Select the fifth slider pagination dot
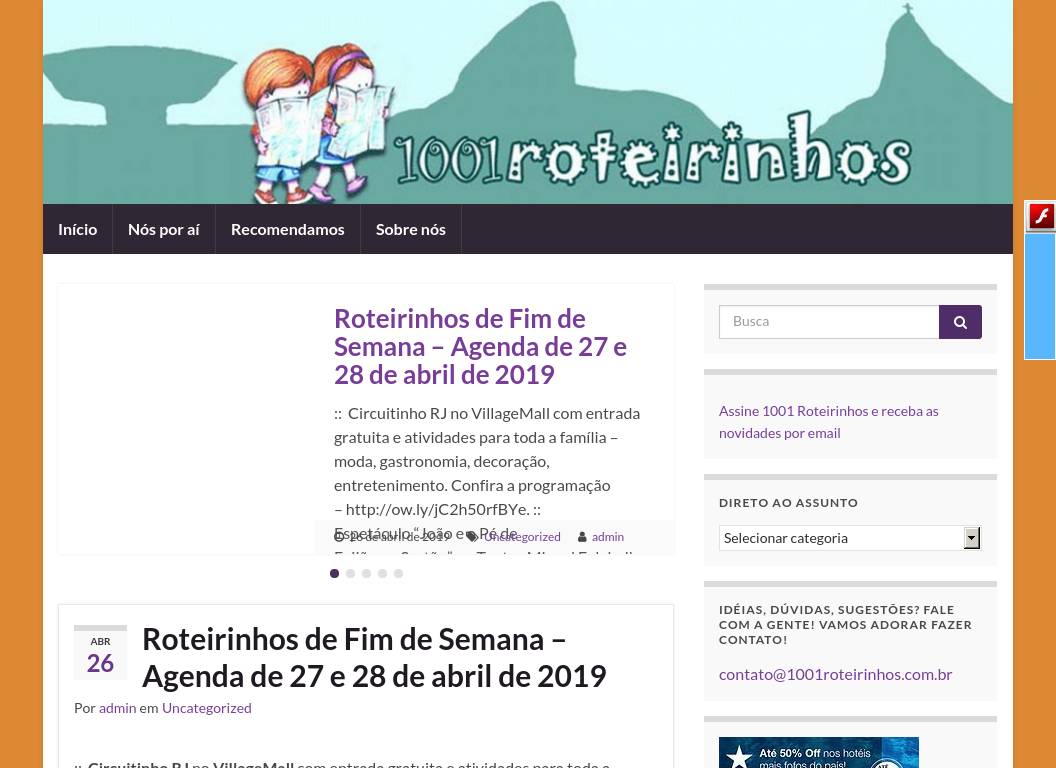This screenshot has width=1056, height=768. tap(399, 573)
